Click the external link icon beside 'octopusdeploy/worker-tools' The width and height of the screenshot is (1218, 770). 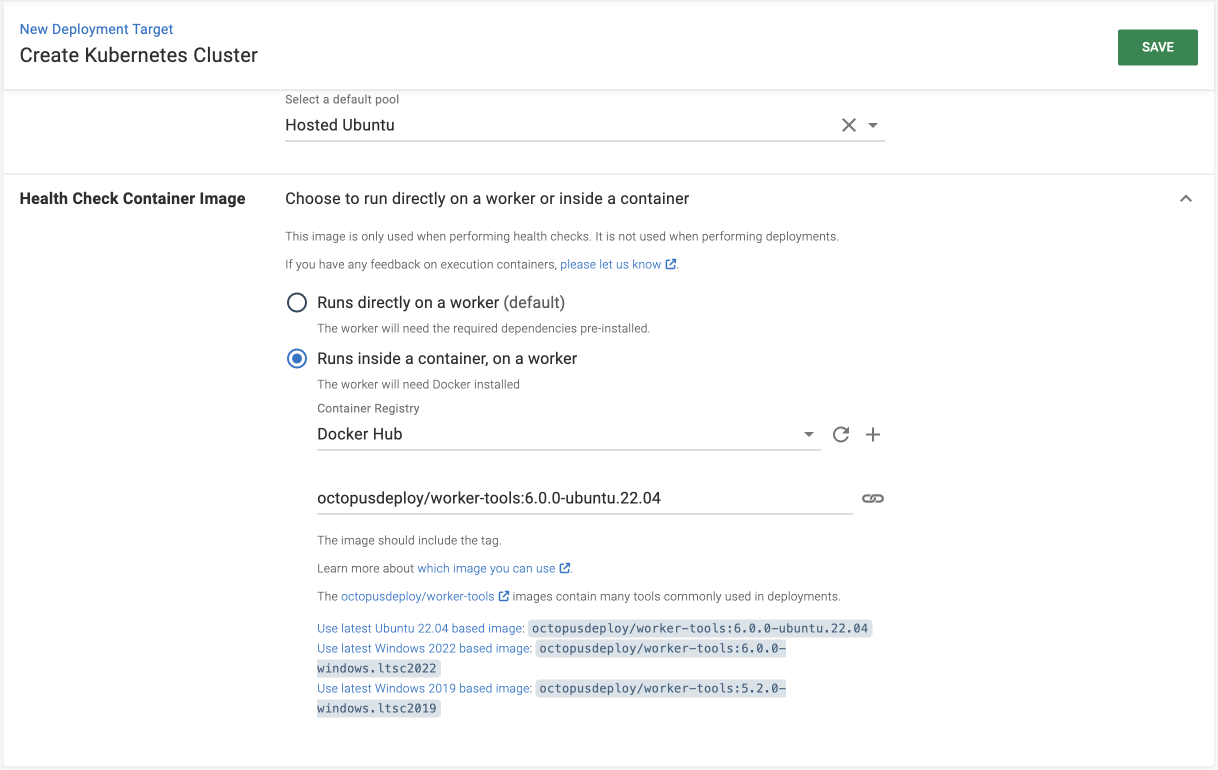pos(504,596)
